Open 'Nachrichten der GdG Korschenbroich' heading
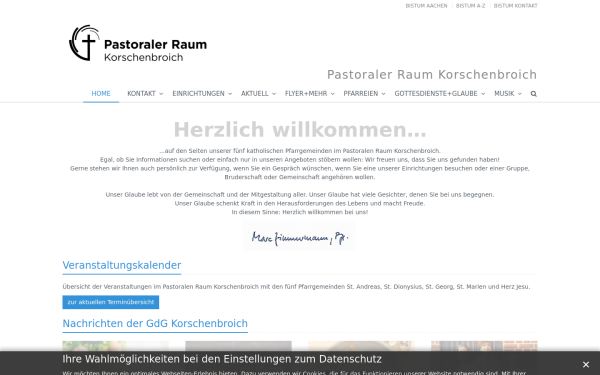600x375 pixels. coord(155,324)
